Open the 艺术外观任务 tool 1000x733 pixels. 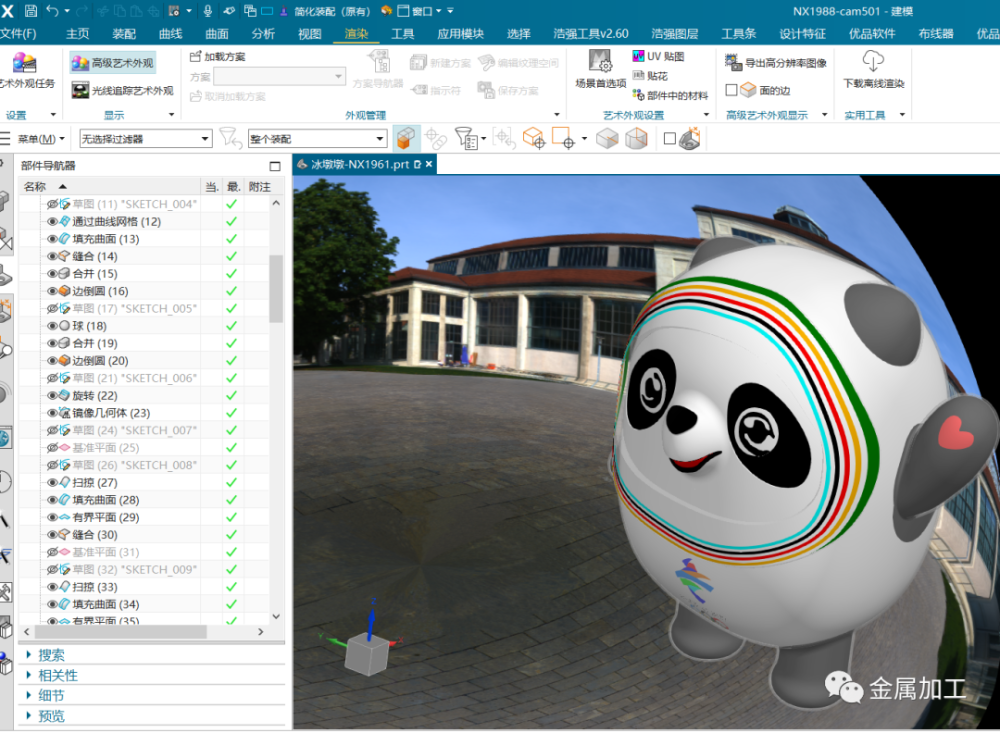click(x=26, y=71)
